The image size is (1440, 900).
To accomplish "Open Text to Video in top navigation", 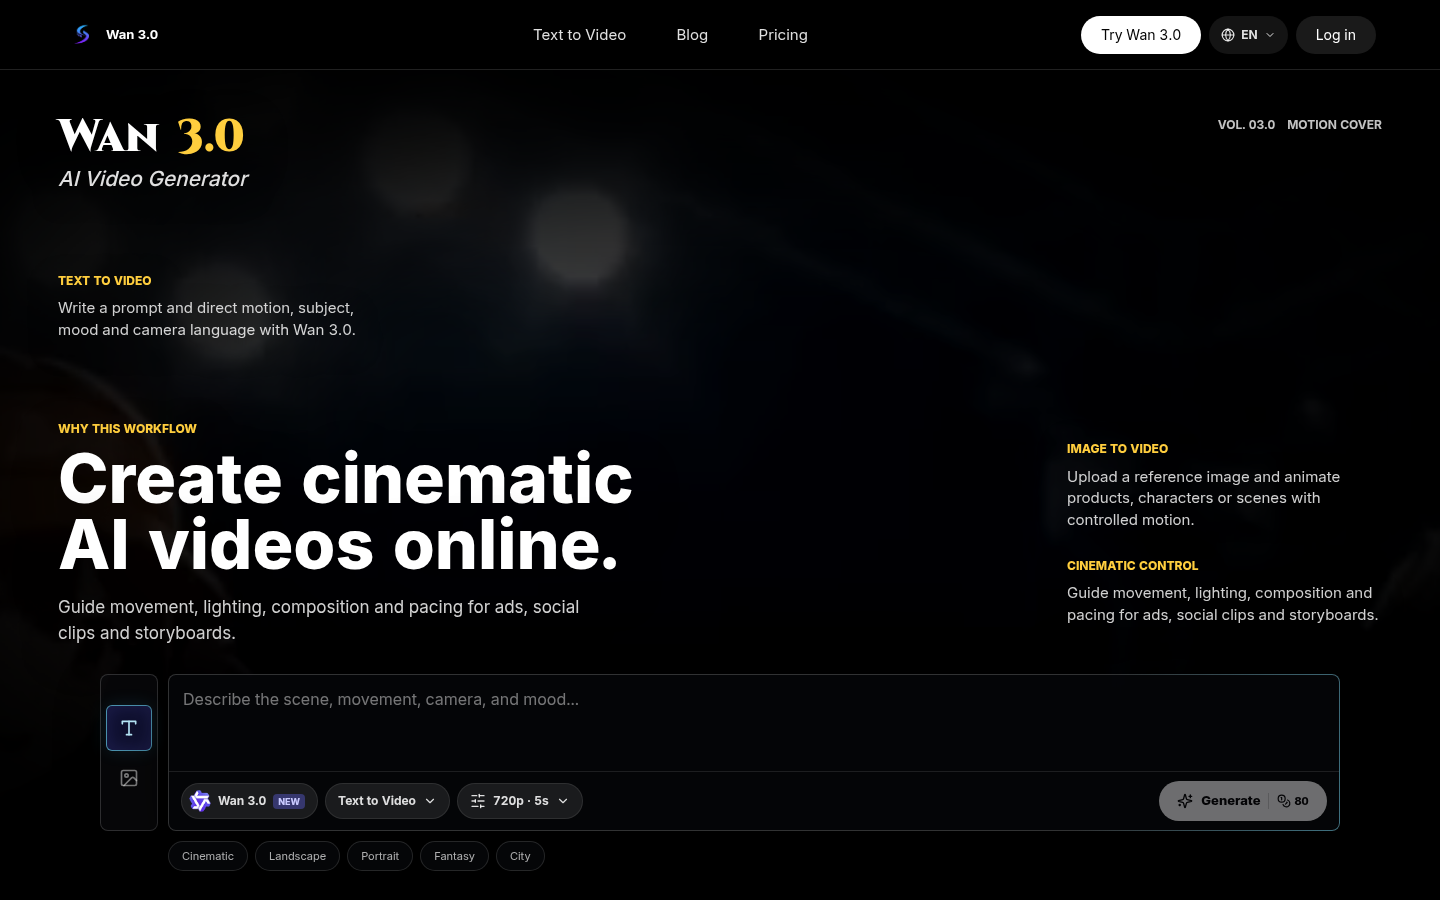I will 579,35.
